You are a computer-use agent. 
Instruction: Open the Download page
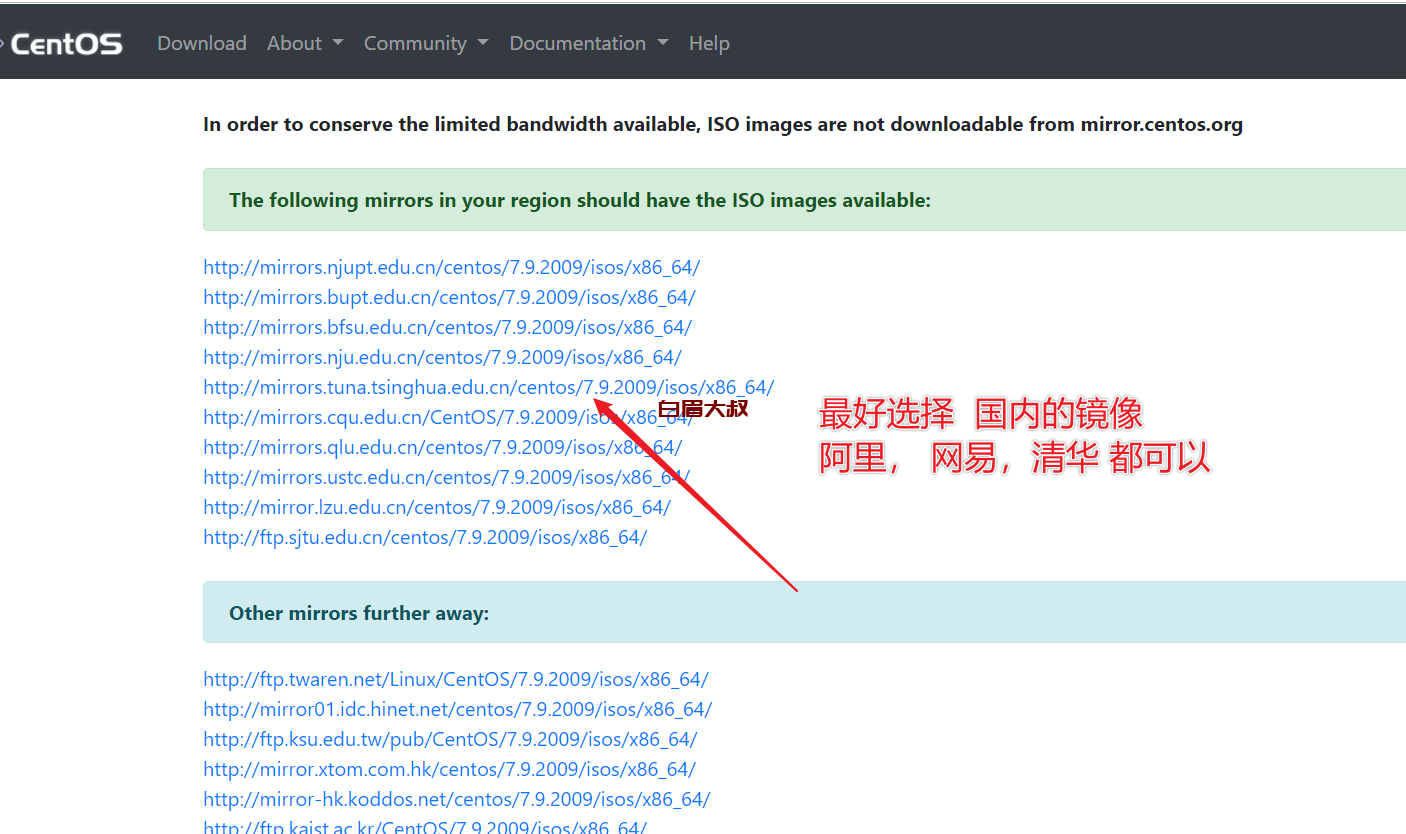[202, 43]
